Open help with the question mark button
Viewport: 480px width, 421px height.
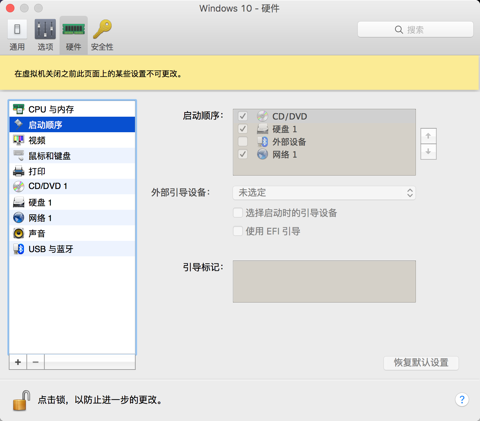point(462,399)
